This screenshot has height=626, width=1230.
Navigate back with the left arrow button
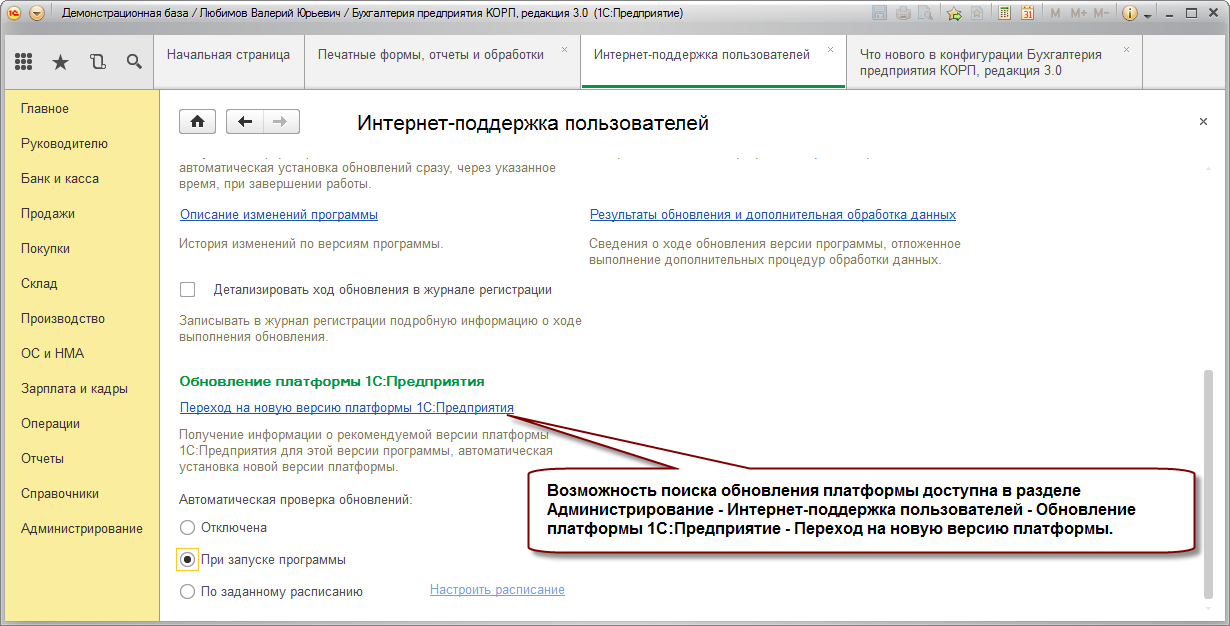245,121
